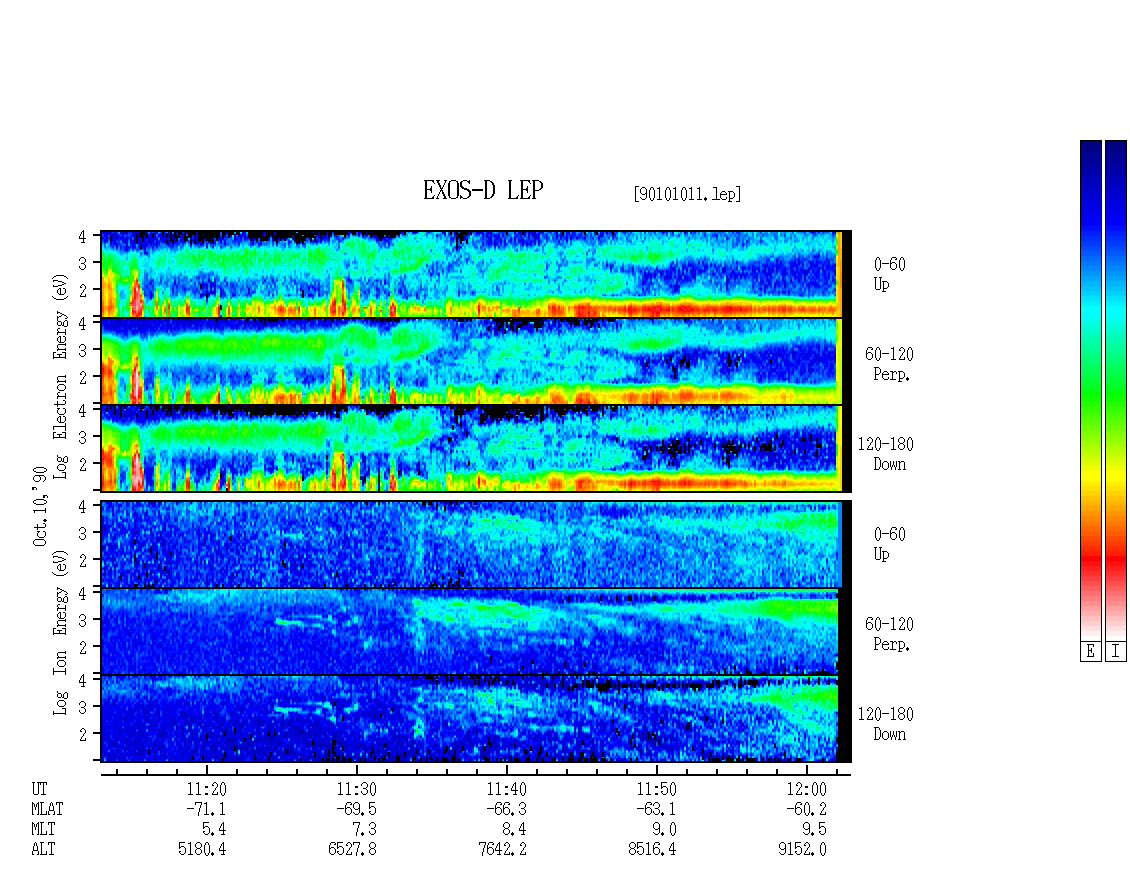Click the "Log Ion Energy (eV)" axis label
1130x875 pixels.
coord(61,633)
